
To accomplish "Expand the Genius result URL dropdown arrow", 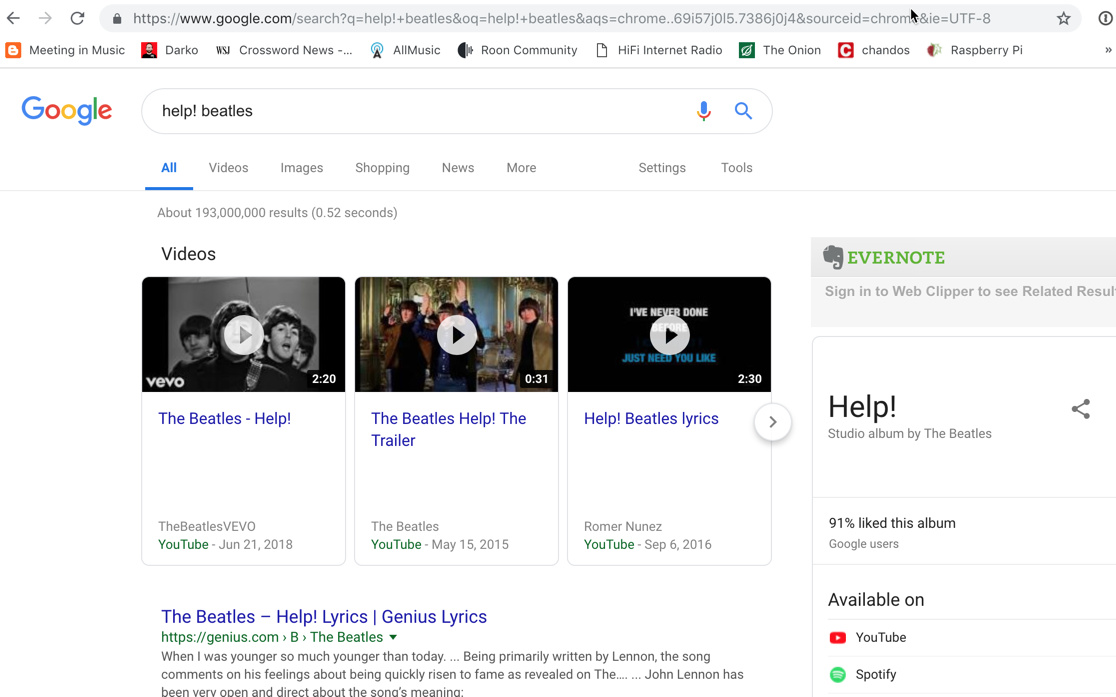I will tap(393, 637).
